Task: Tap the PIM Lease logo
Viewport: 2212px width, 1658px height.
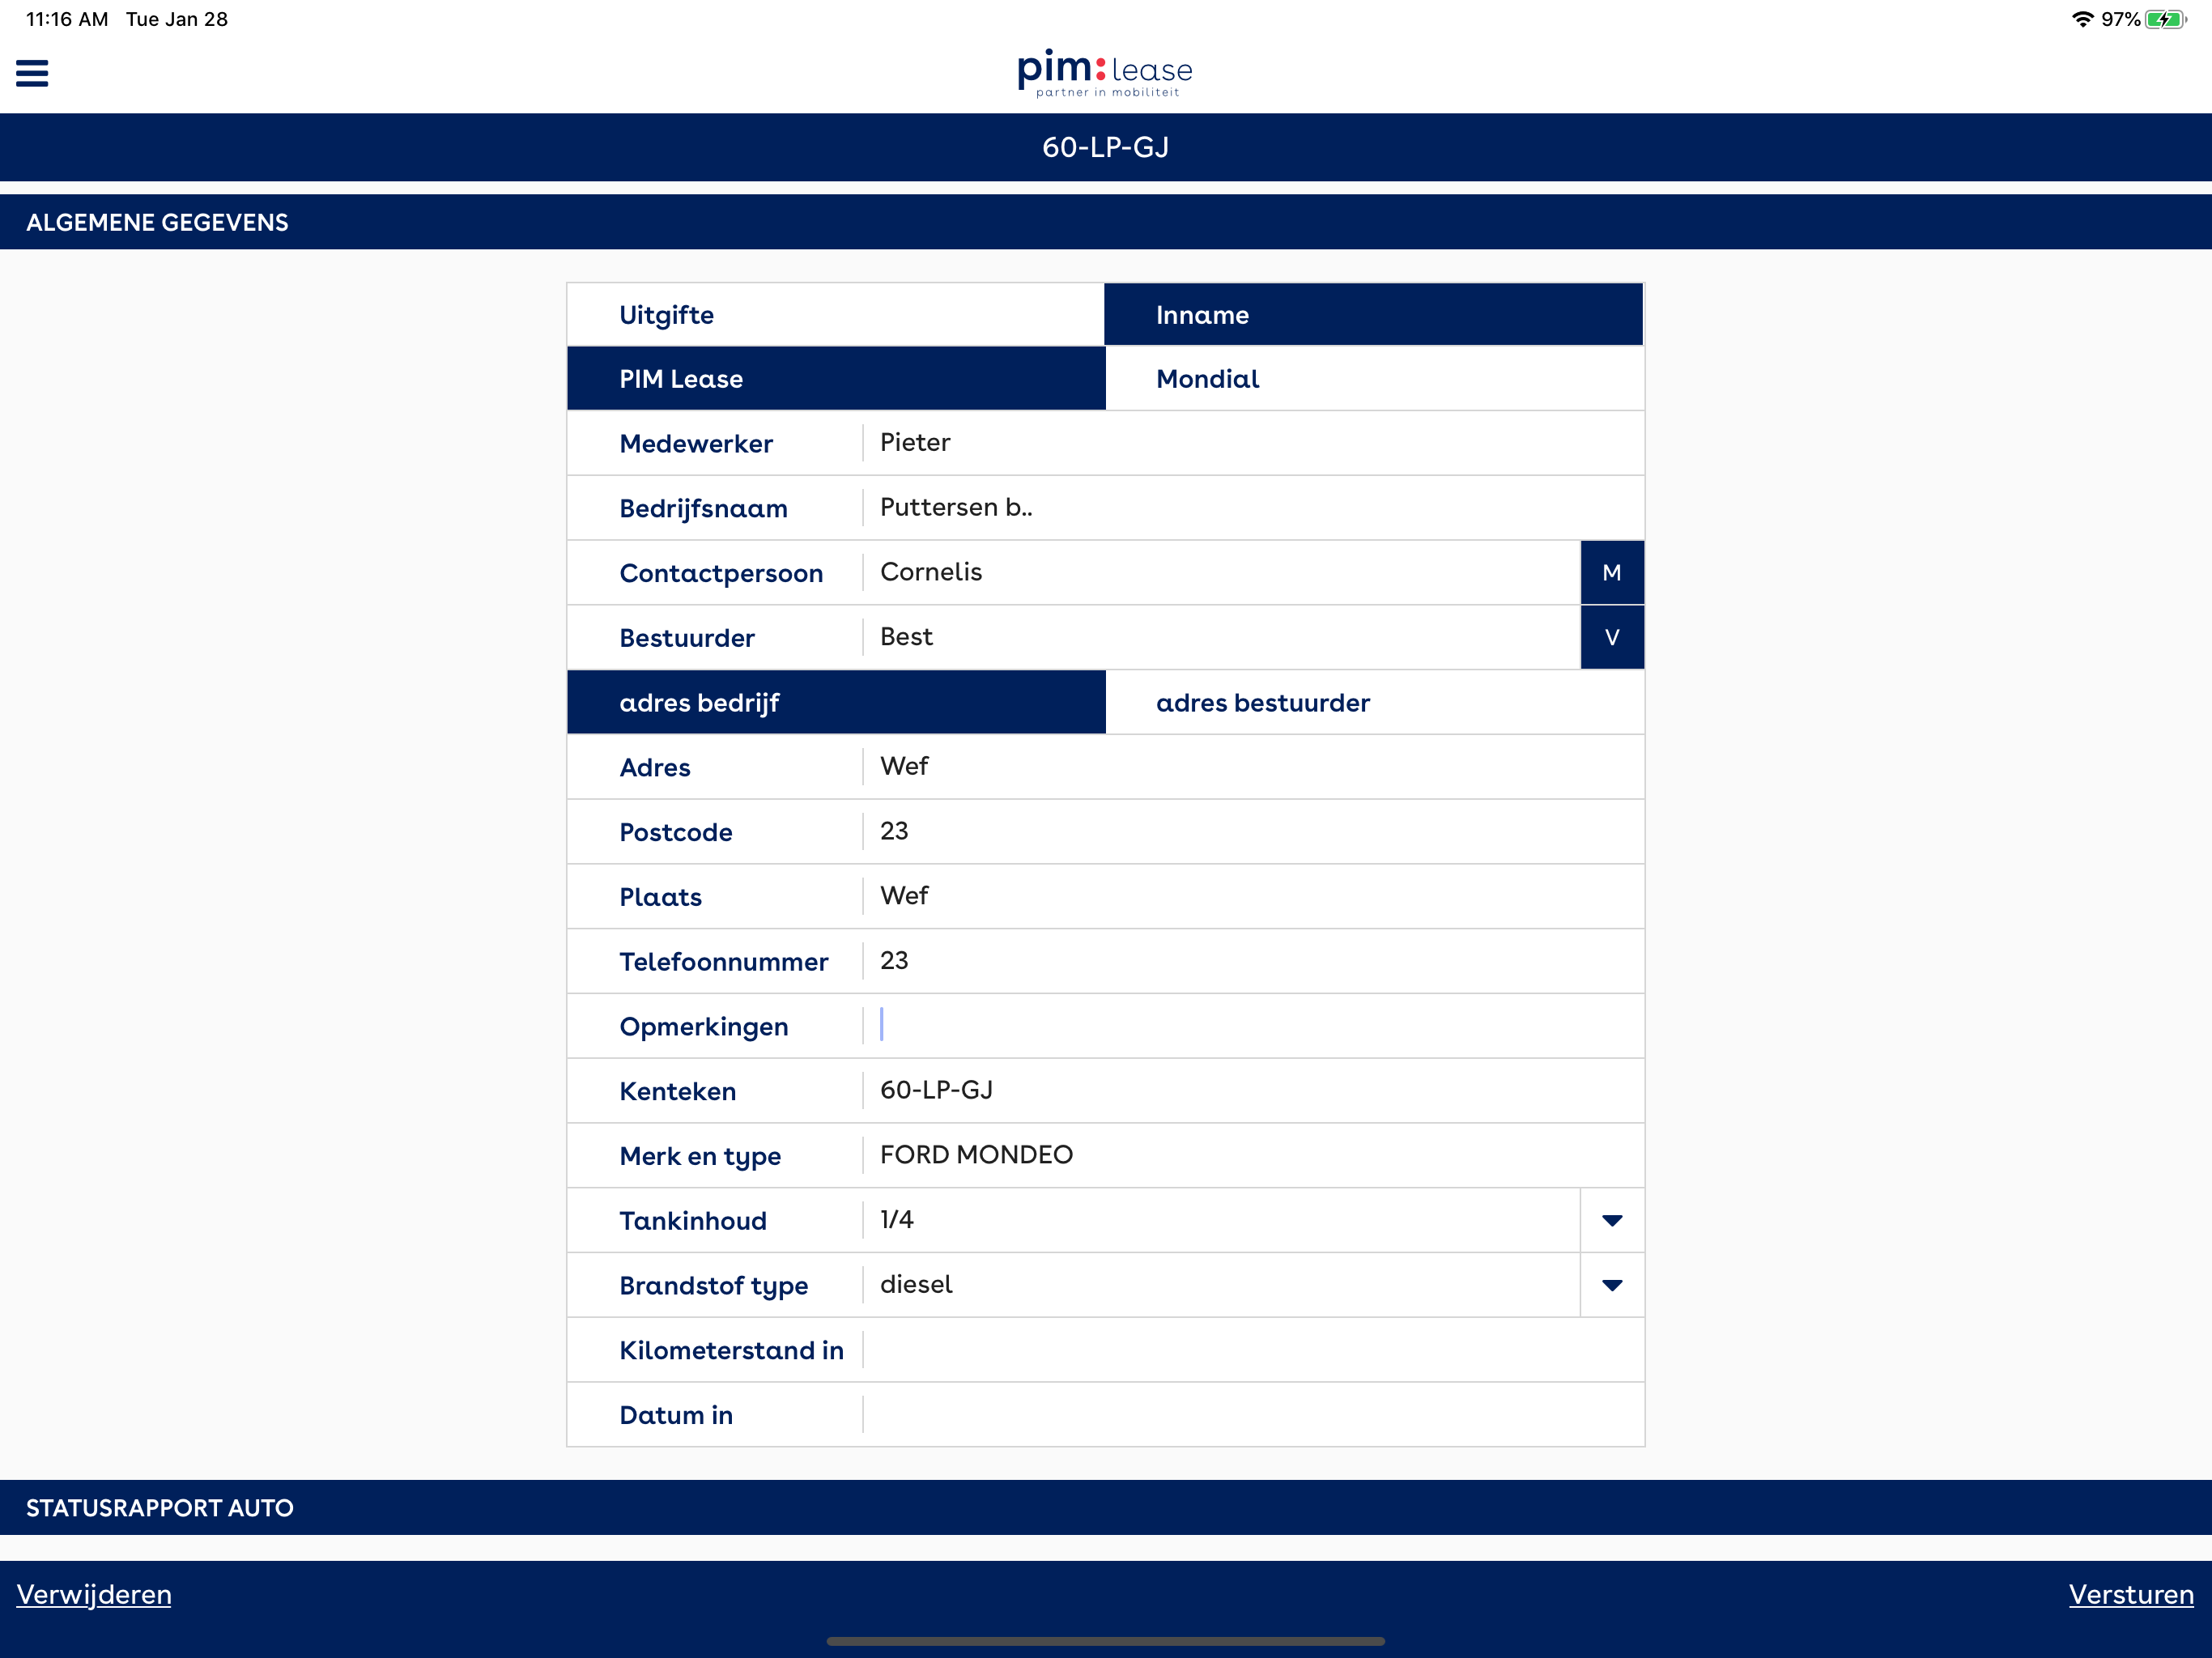Action: [1105, 73]
